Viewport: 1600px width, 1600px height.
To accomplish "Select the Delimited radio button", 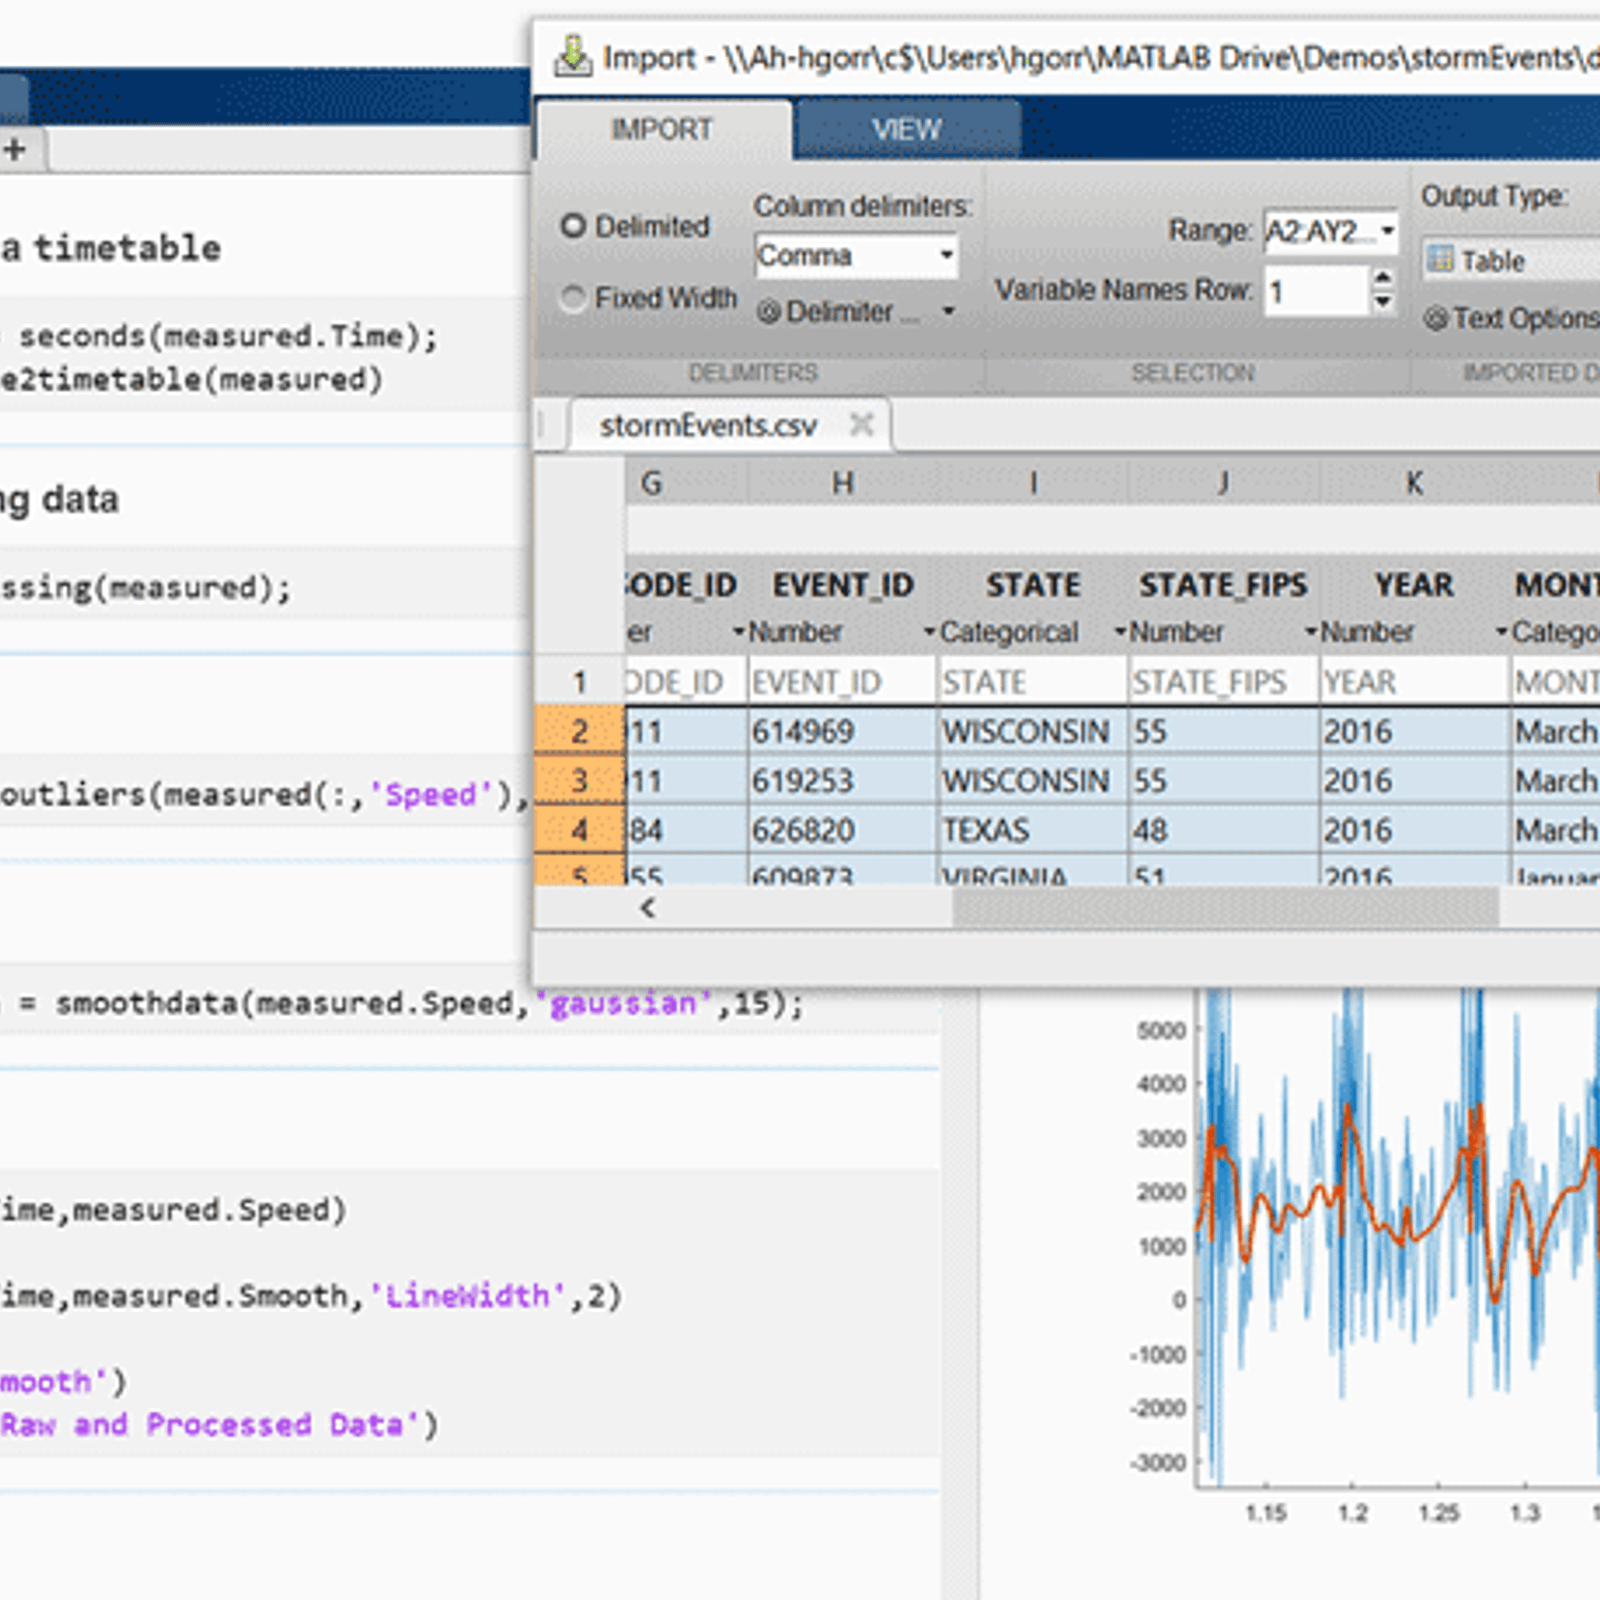I will (x=573, y=226).
